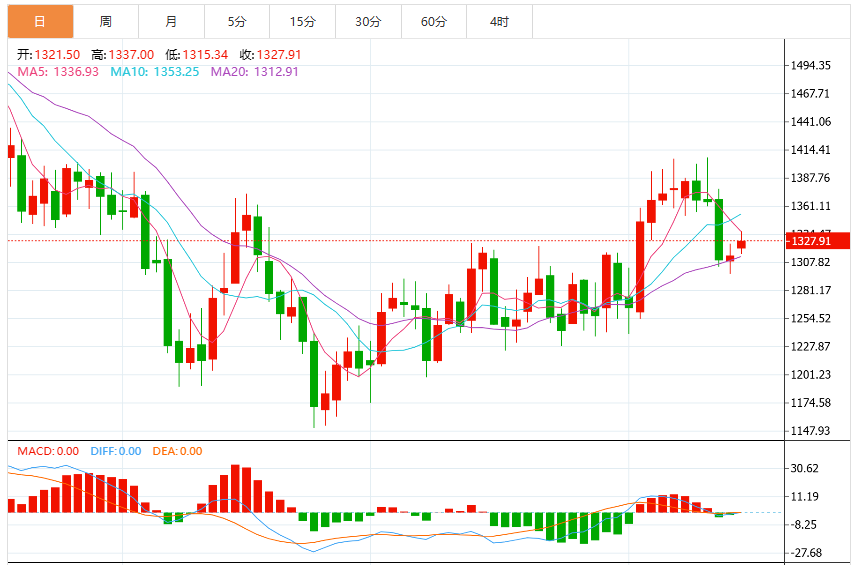Click the MACD value label
Viewport: 858px width, 565px height.
pyautogui.click(x=48, y=451)
